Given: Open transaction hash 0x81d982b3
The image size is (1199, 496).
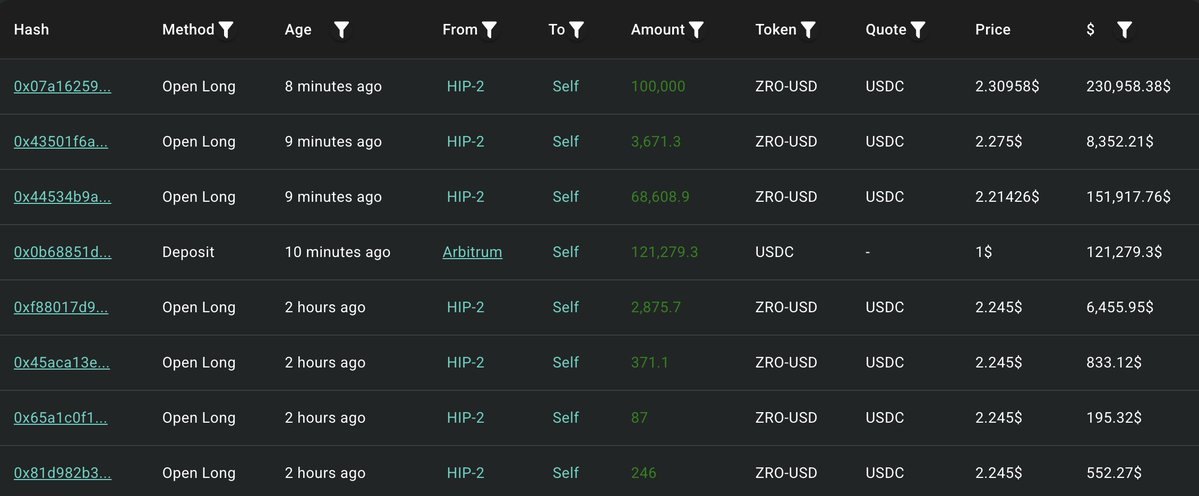Looking at the screenshot, I should (62, 473).
